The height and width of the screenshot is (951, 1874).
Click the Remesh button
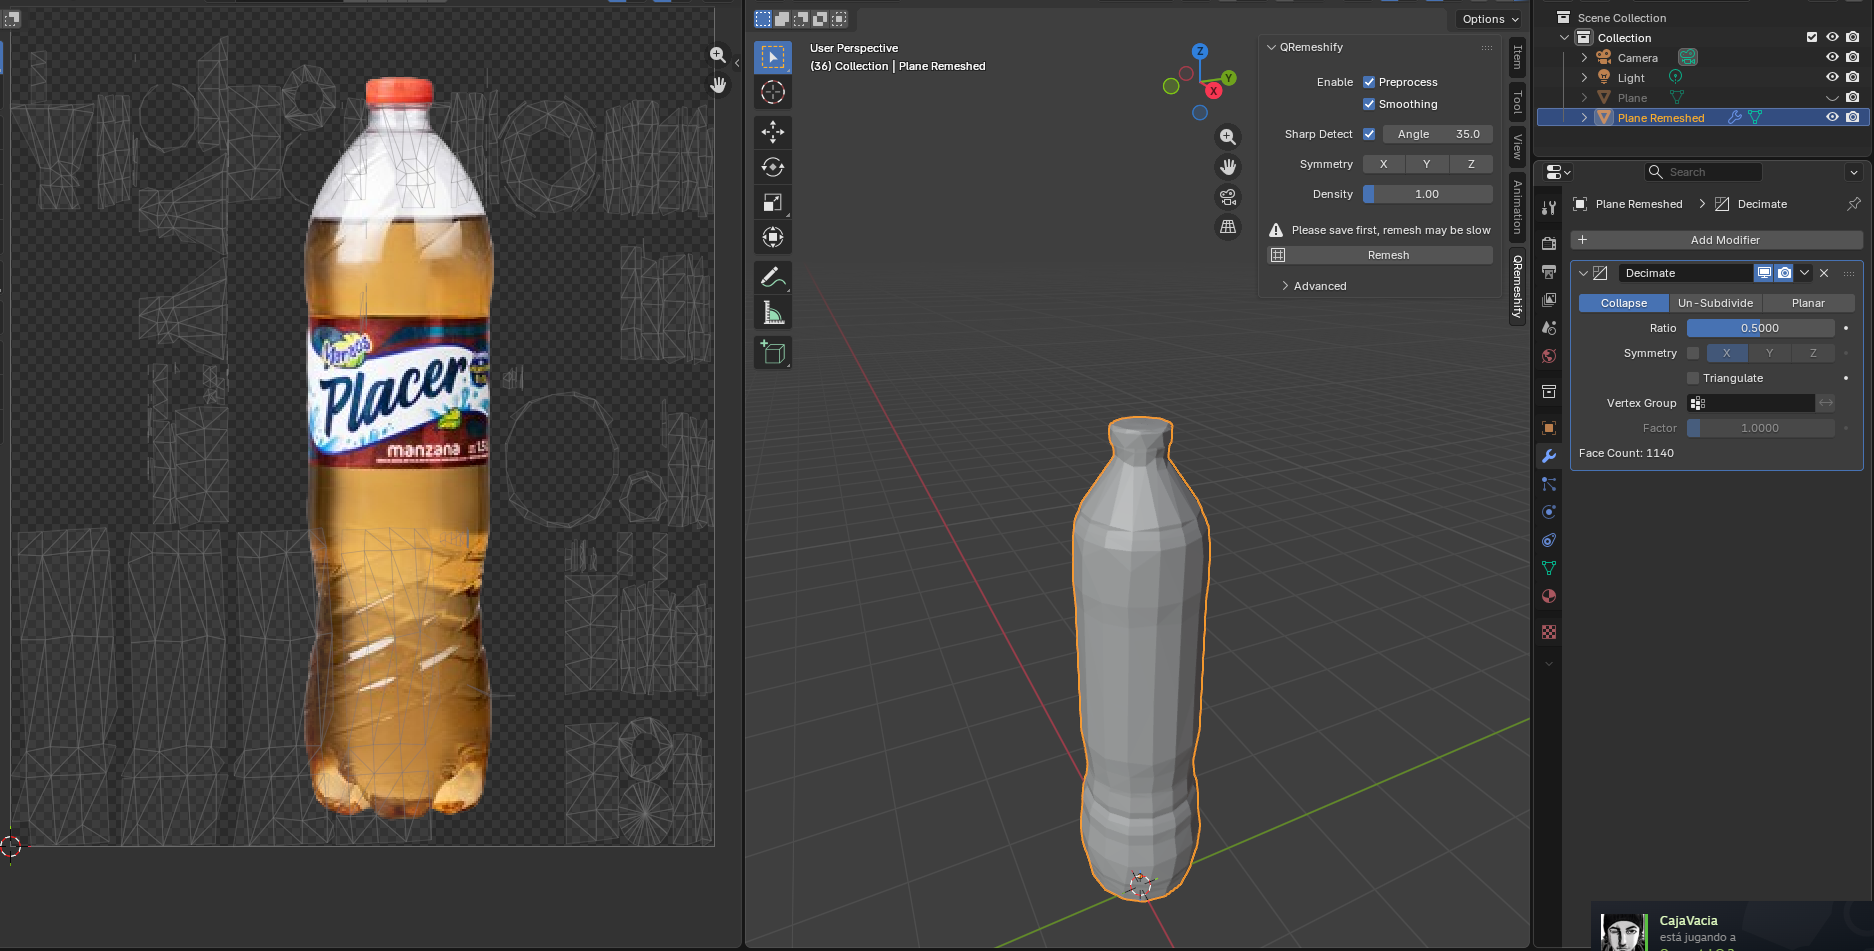point(1388,255)
